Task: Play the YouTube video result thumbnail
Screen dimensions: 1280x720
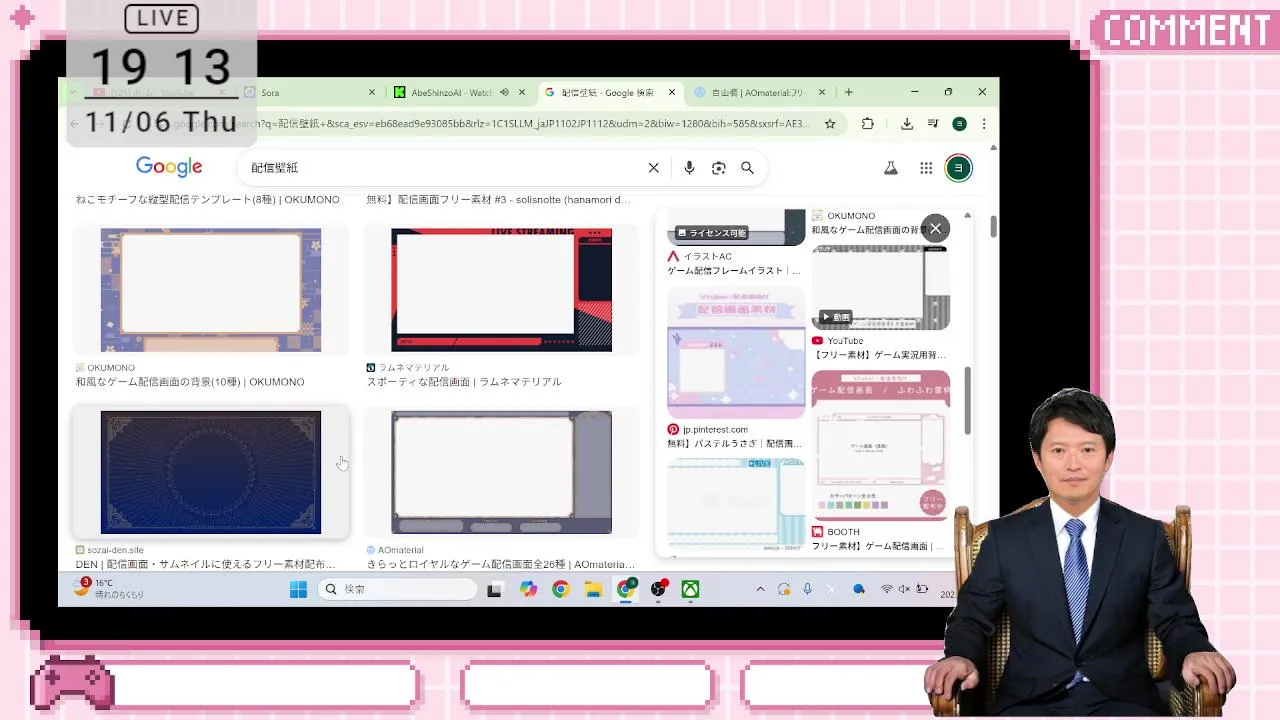Action: click(x=880, y=287)
